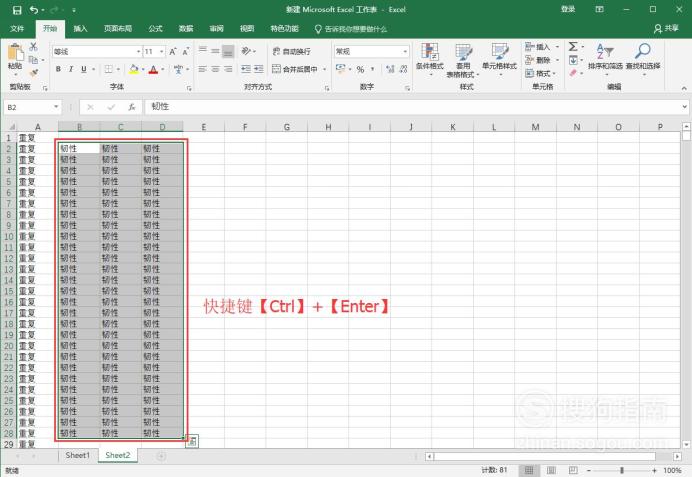Switch to Formulas (公式) tab

click(155, 29)
